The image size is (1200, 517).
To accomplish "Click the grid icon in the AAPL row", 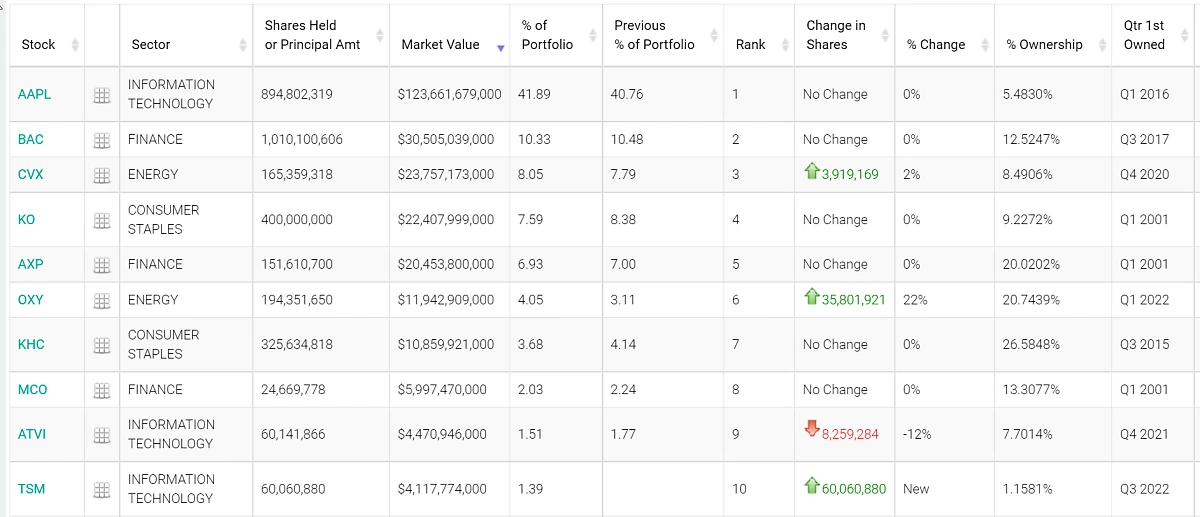I will coord(101,95).
